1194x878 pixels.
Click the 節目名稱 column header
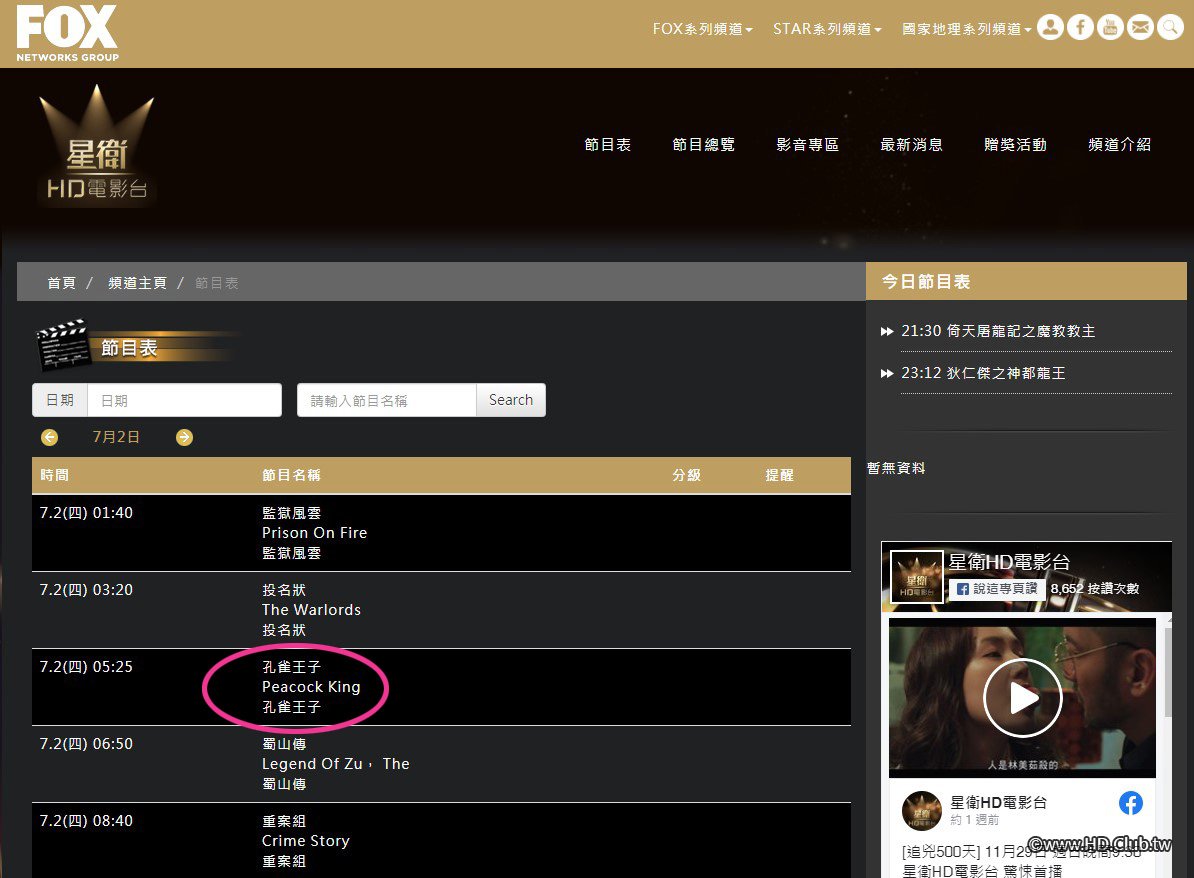tap(291, 475)
